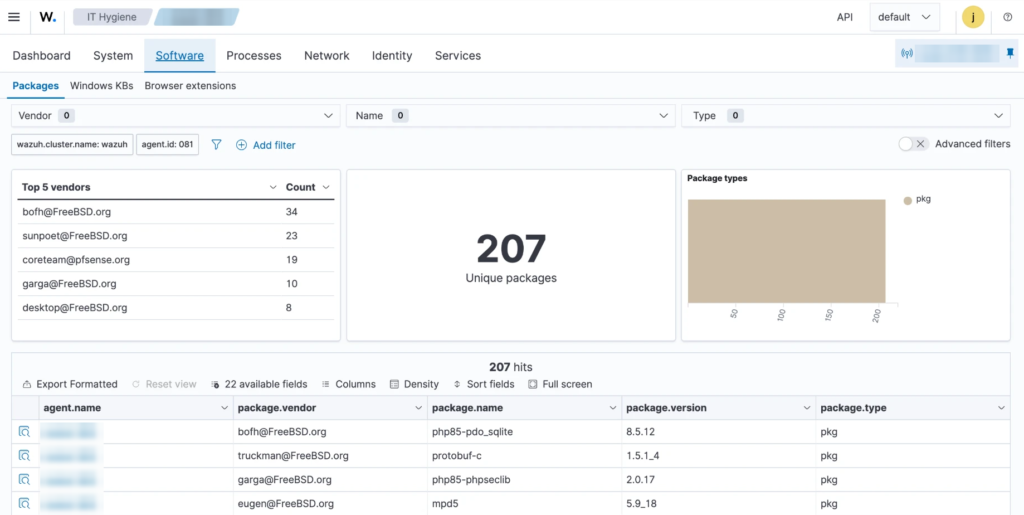
Task: Click the 207 Unique packages metric
Action: coord(511,258)
